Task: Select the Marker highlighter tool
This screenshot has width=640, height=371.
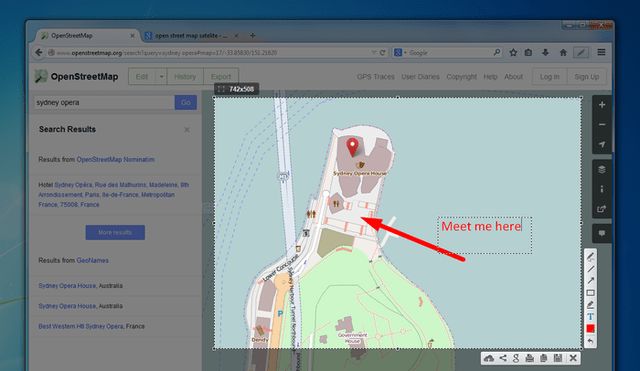Action: click(590, 305)
